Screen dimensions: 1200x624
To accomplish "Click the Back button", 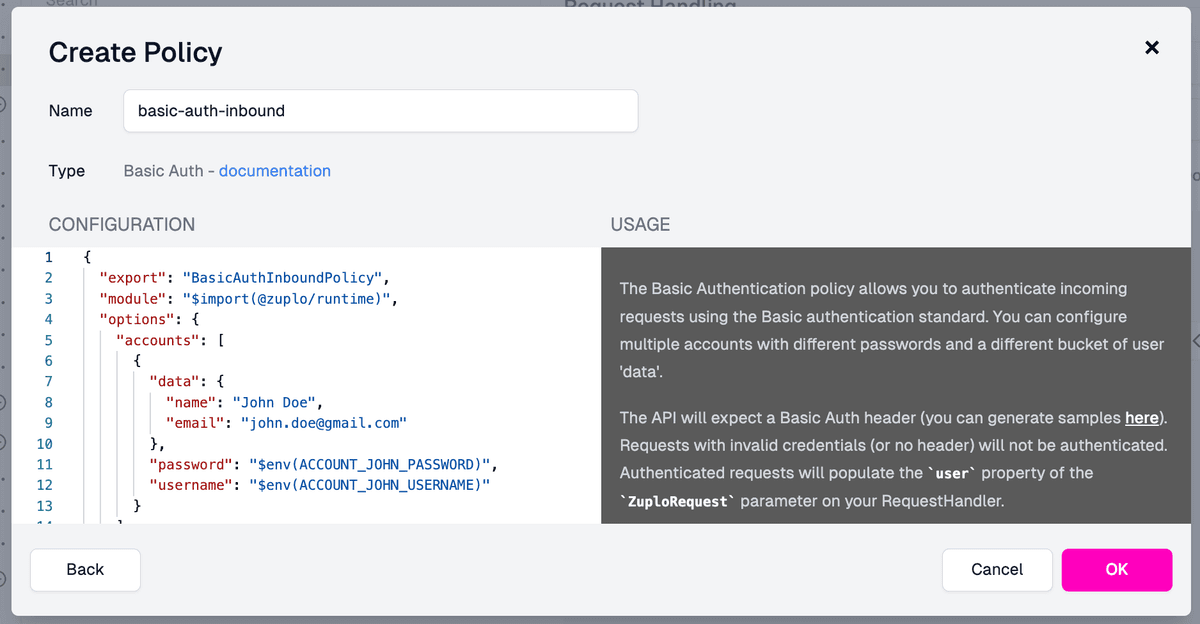I will [85, 569].
